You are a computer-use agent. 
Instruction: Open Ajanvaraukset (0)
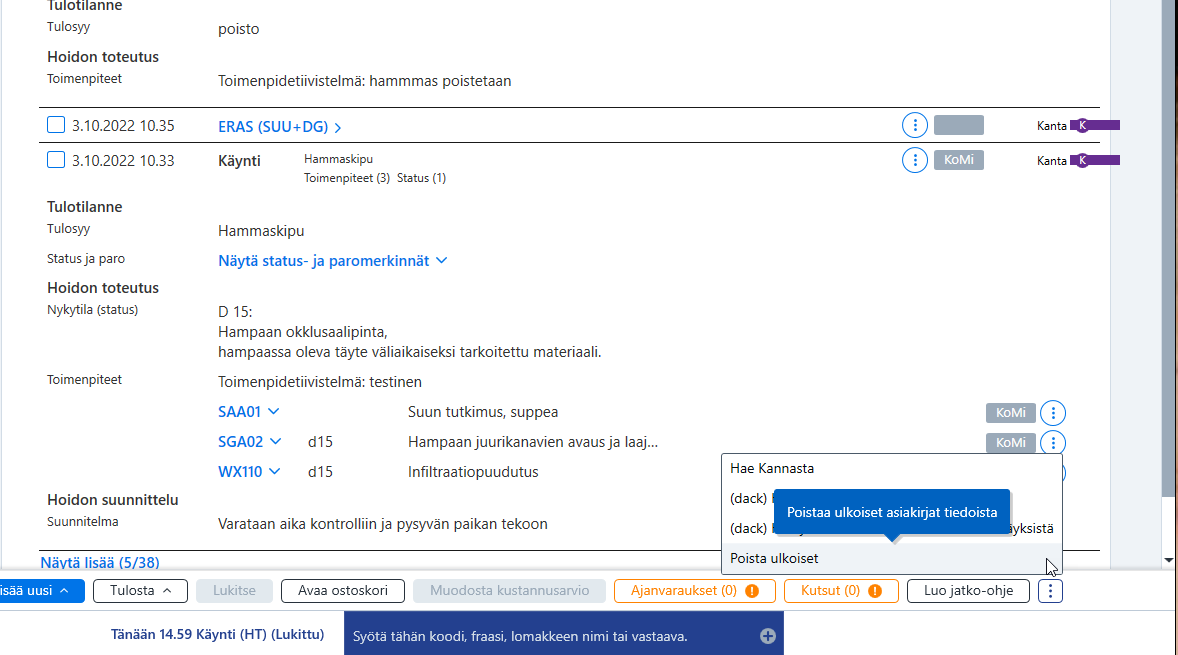coord(694,591)
